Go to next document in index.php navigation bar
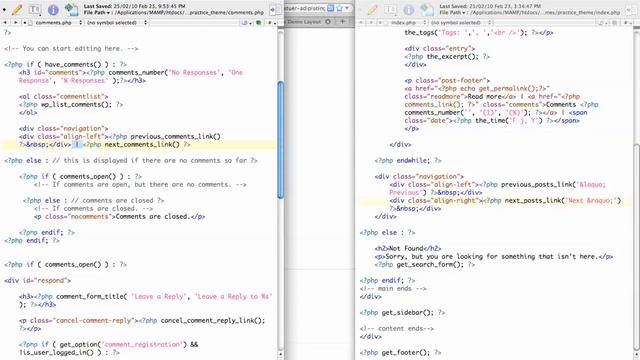The image size is (640, 360). click(x=371, y=22)
